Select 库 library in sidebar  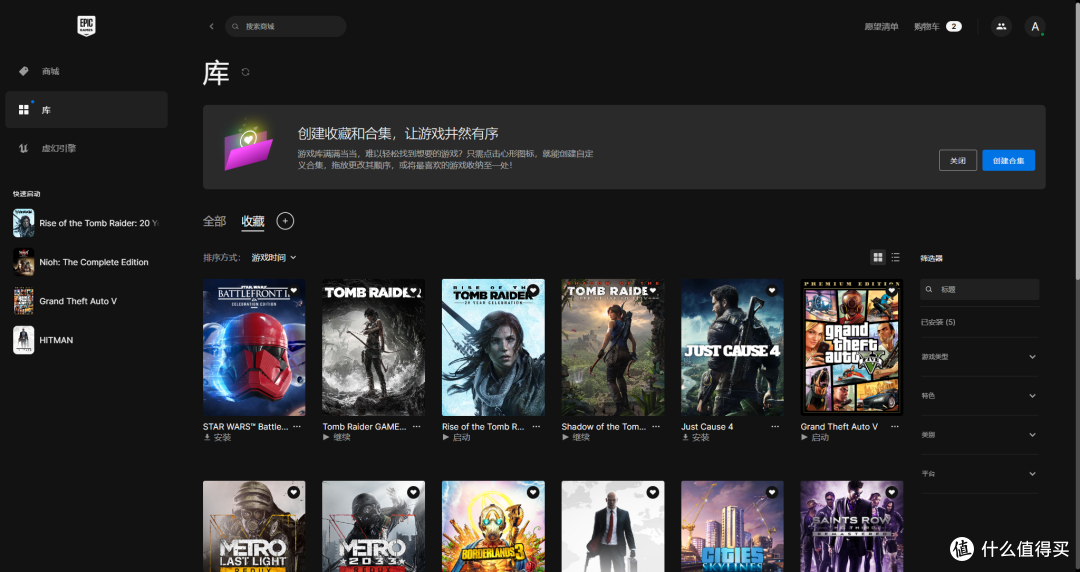coord(86,110)
